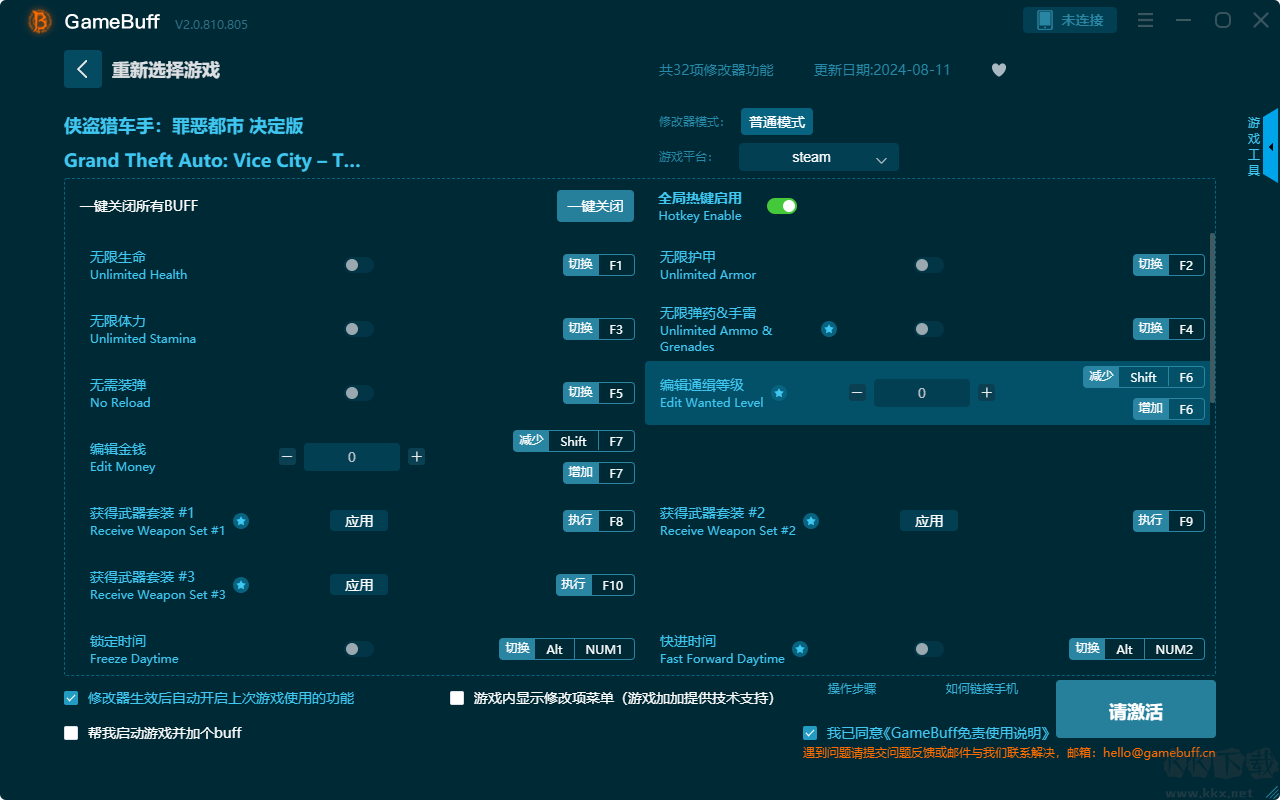The image size is (1280, 800).
Task: Turn on Unlimited Ammo & Grenades toggle
Action: pos(929,329)
